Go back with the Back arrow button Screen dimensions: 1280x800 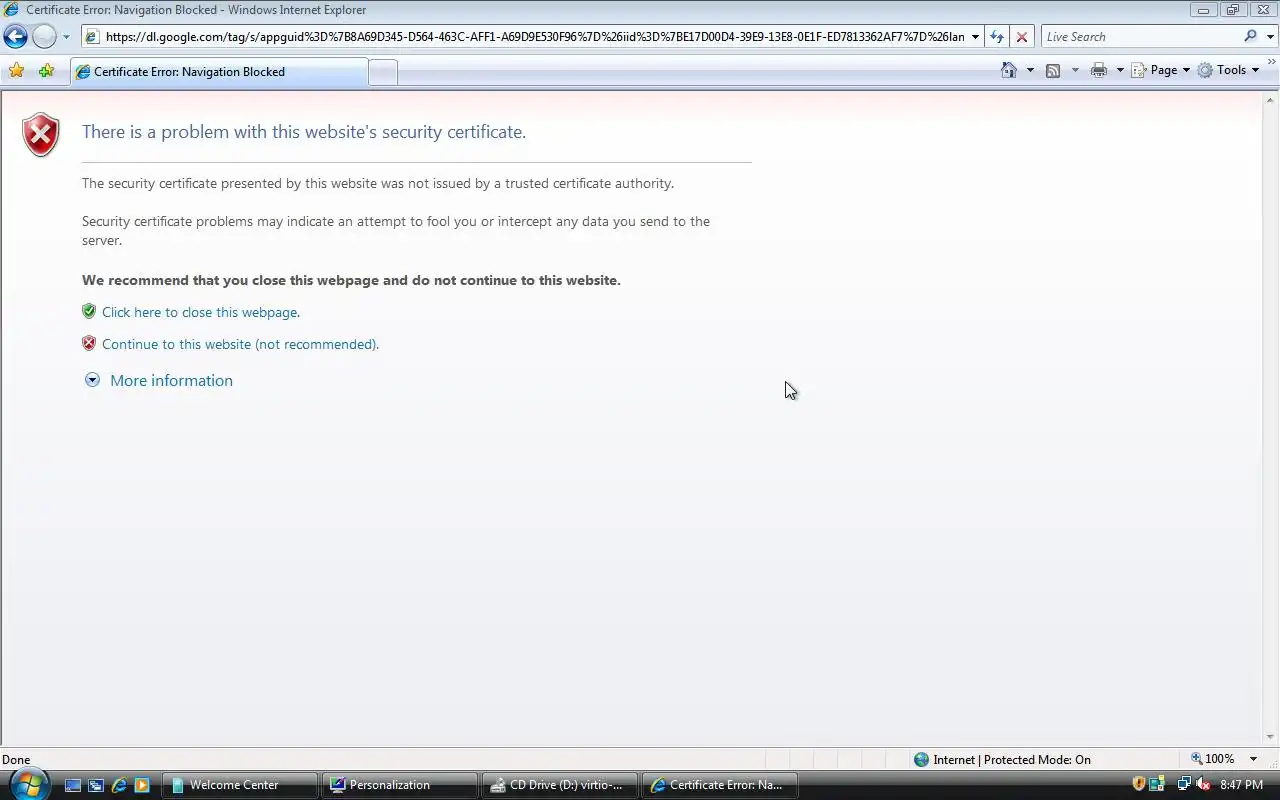[x=15, y=37]
